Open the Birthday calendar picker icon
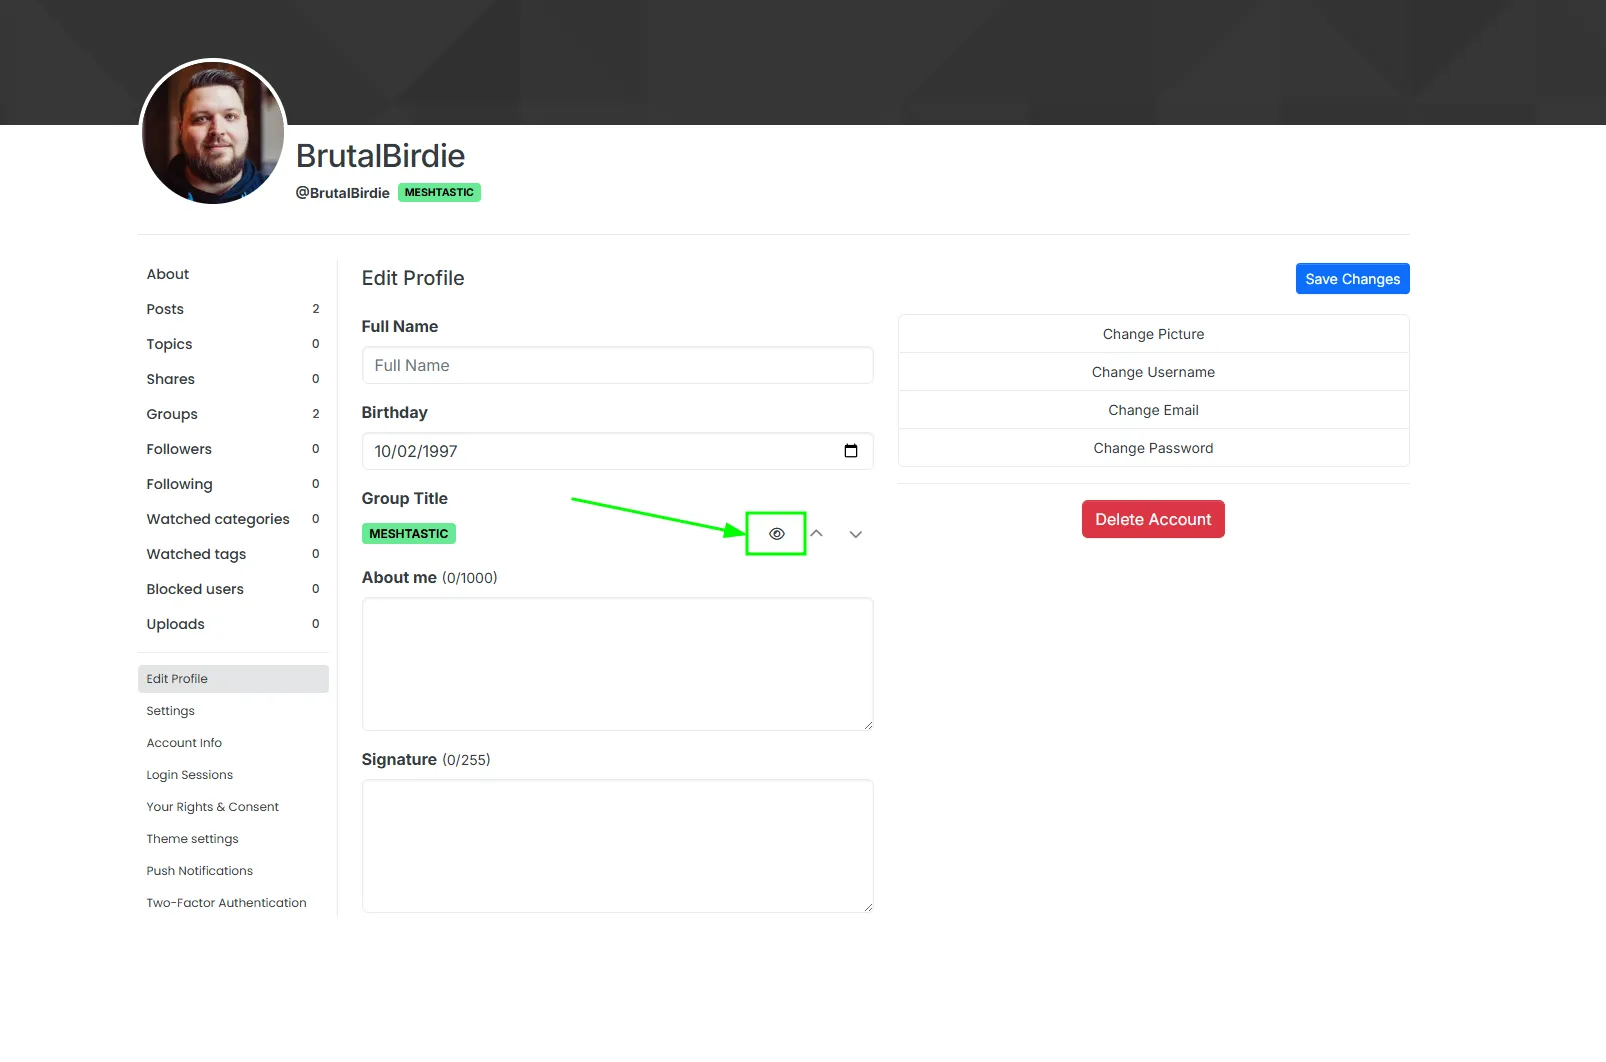The height and width of the screenshot is (1062, 1606). pyautogui.click(x=850, y=451)
